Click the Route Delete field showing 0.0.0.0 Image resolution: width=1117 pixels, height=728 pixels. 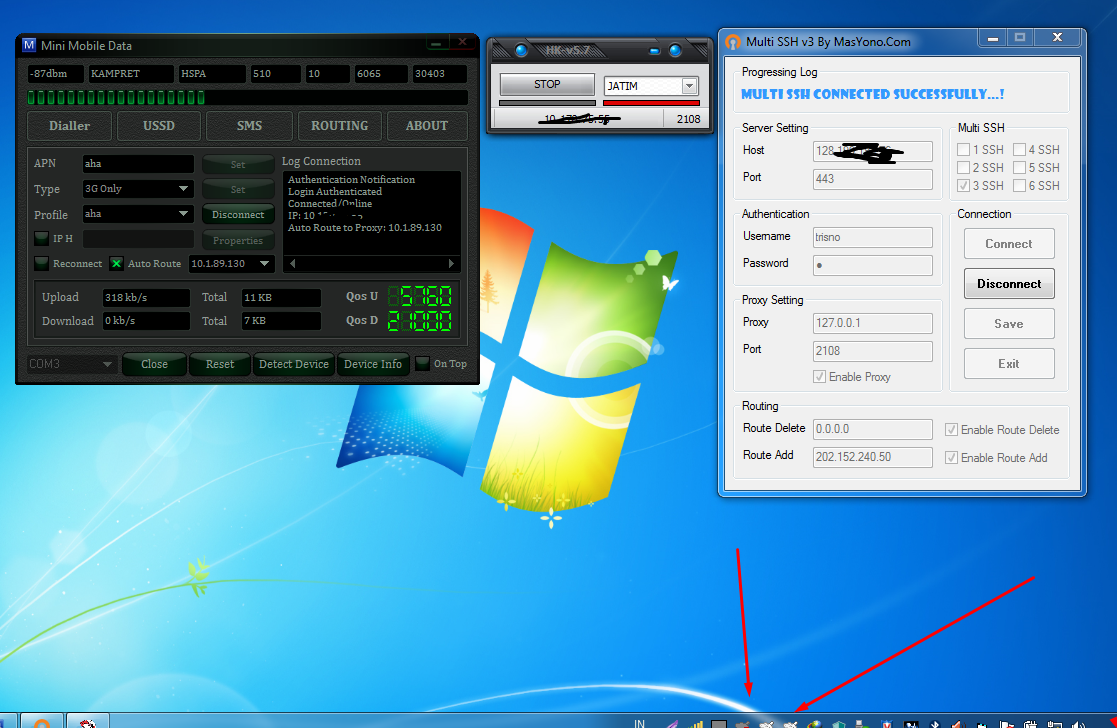tap(873, 429)
